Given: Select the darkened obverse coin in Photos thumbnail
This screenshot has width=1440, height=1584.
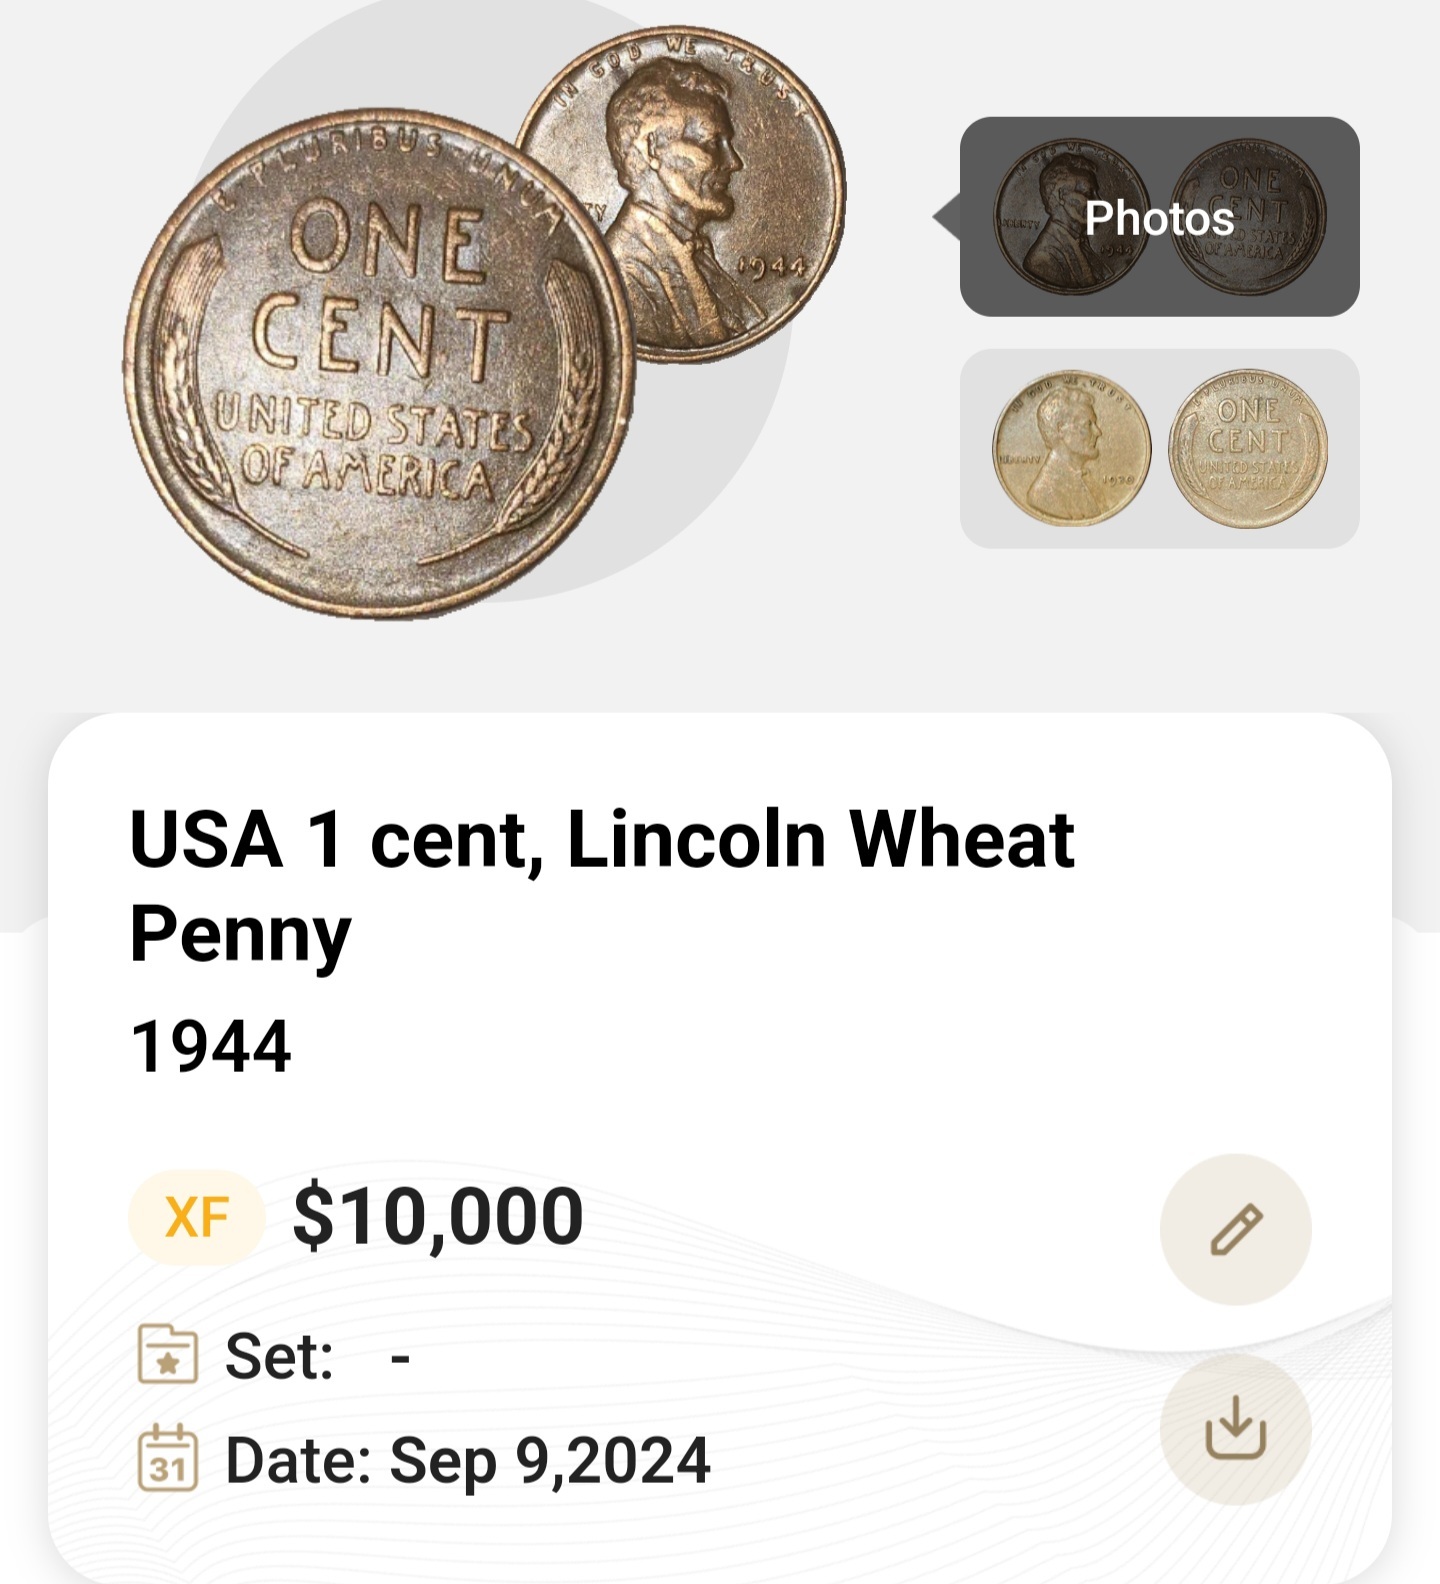Looking at the screenshot, I should (1072, 217).
